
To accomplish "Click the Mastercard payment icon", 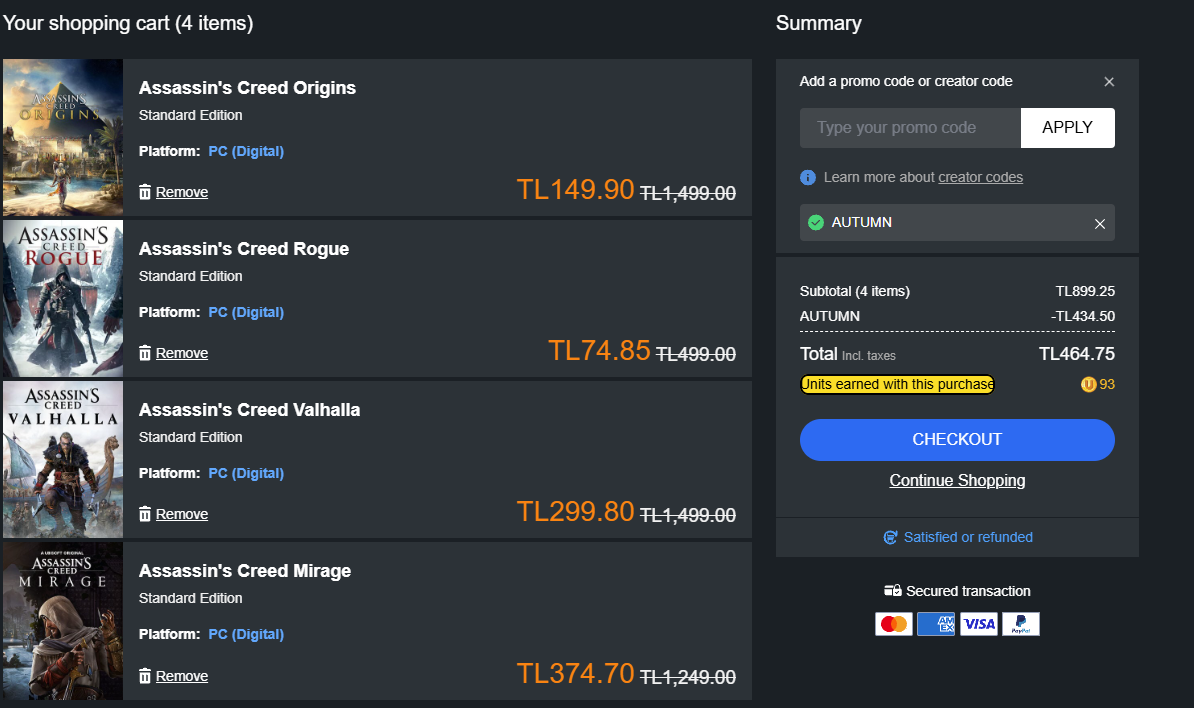I will point(894,624).
